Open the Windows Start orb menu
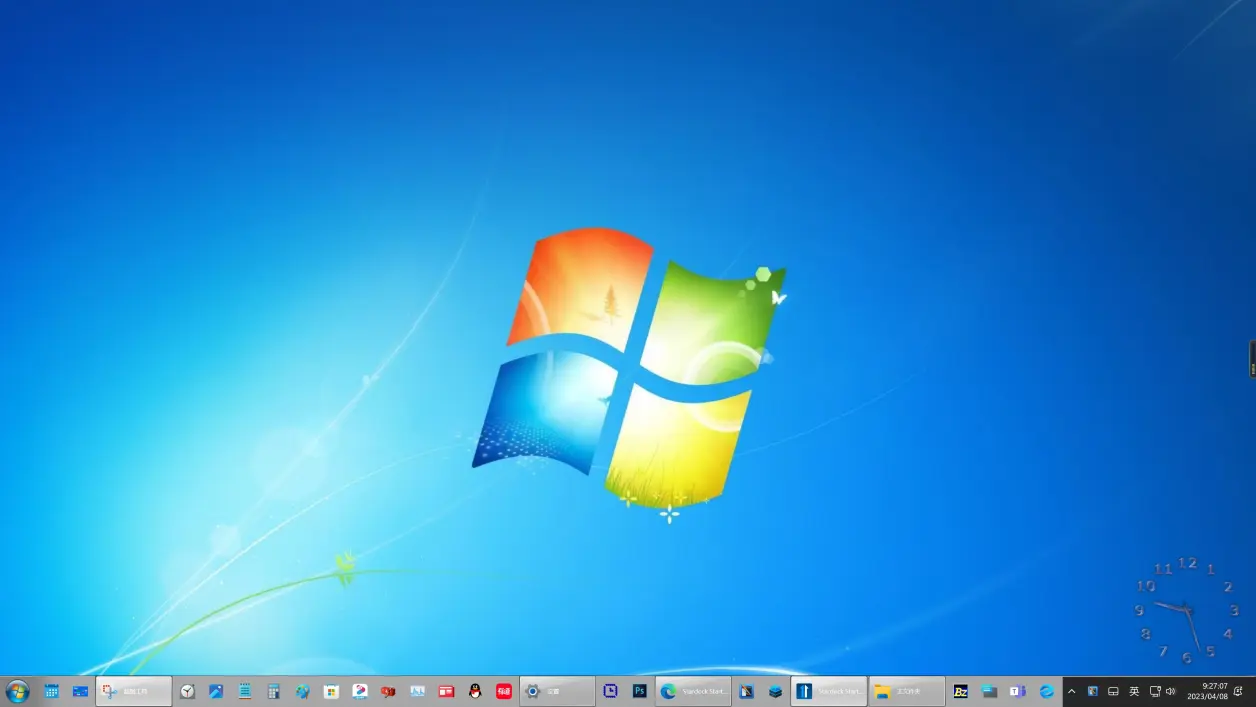The width and height of the screenshot is (1256, 707). [x=17, y=691]
